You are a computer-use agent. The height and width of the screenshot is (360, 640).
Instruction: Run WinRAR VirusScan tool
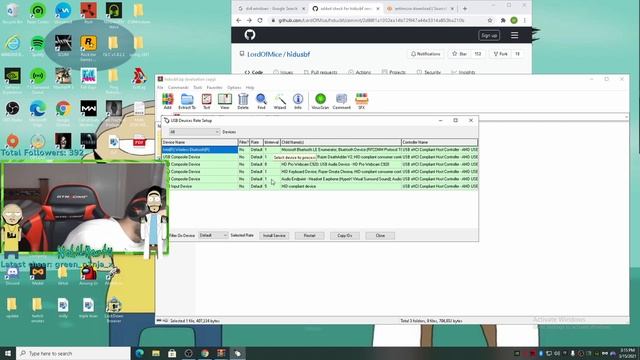tap(320, 101)
